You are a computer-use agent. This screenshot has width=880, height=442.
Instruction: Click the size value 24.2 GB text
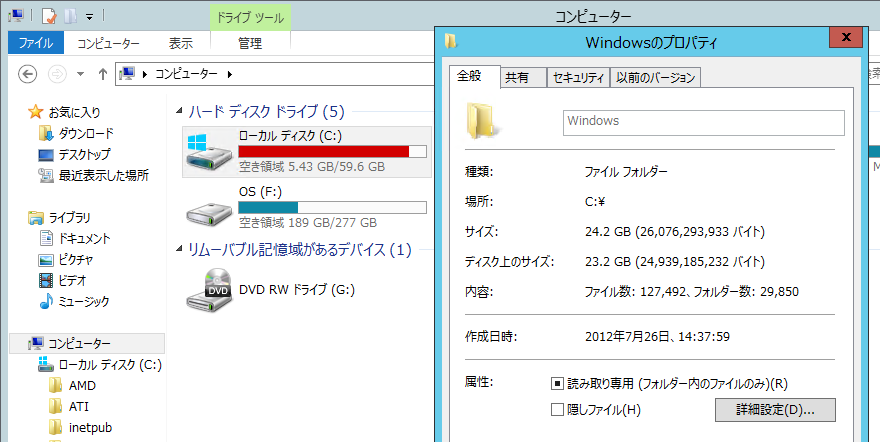click(675, 231)
